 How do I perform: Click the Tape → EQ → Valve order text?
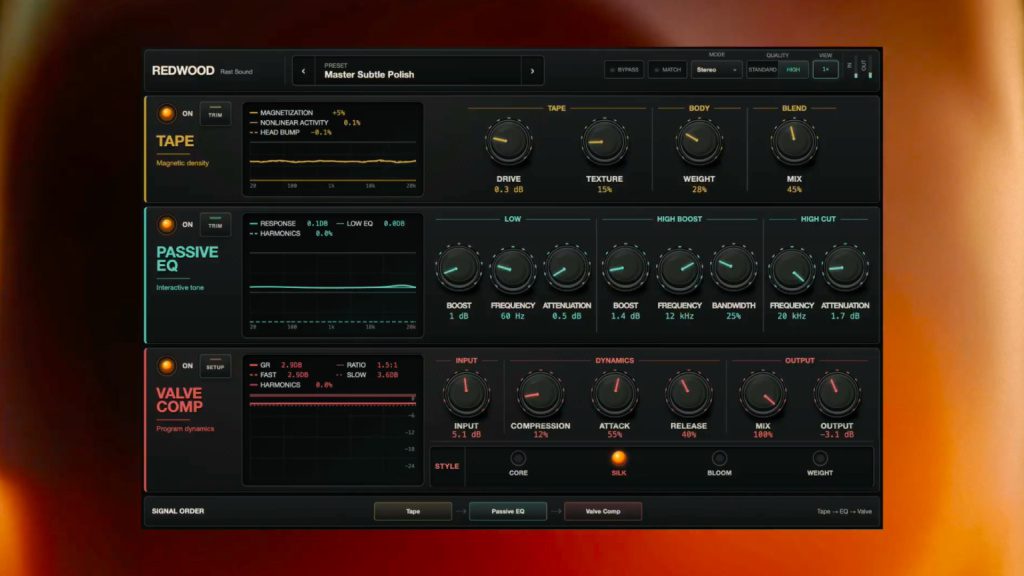tap(844, 511)
